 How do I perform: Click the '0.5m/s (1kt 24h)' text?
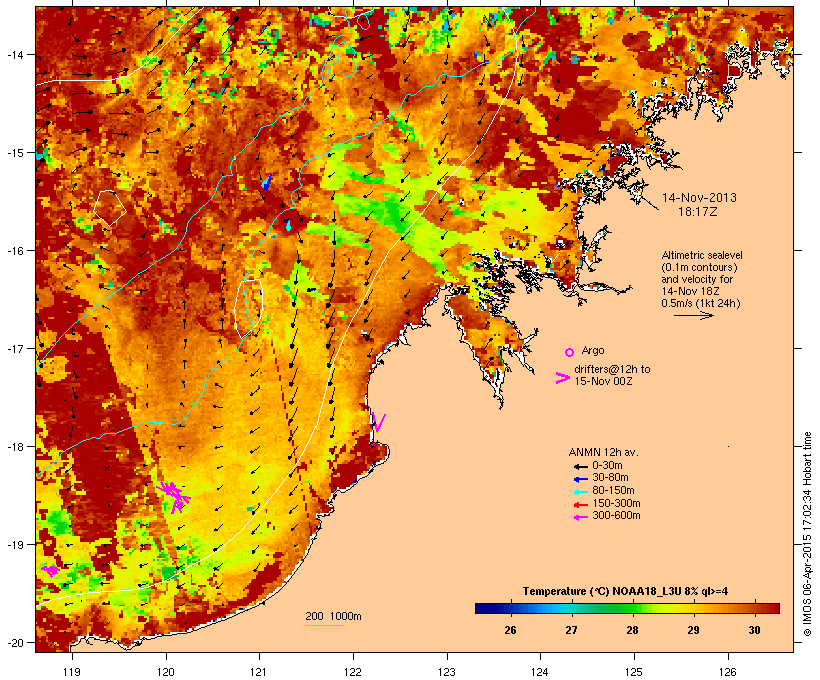tap(701, 303)
